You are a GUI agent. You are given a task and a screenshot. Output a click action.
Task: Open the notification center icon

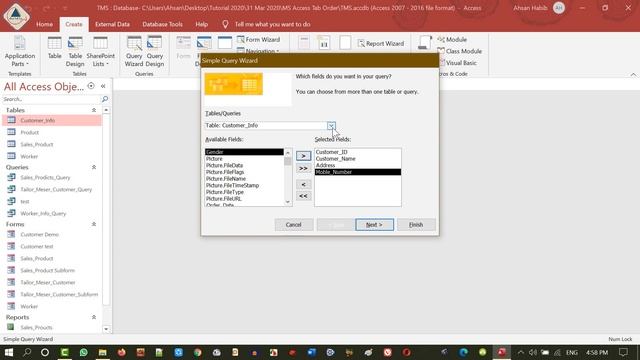(x=623, y=352)
